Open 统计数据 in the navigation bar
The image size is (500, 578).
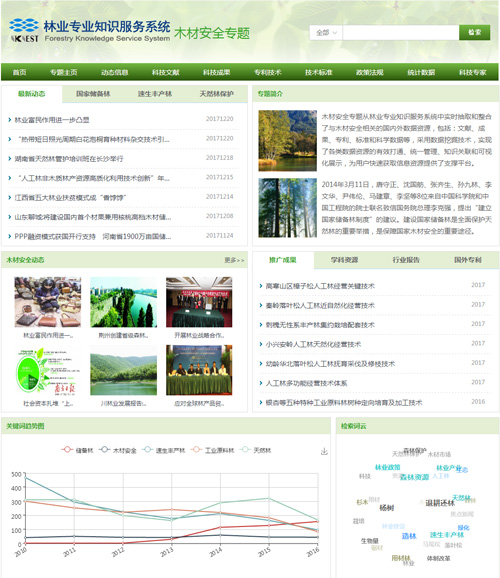pyautogui.click(x=421, y=72)
